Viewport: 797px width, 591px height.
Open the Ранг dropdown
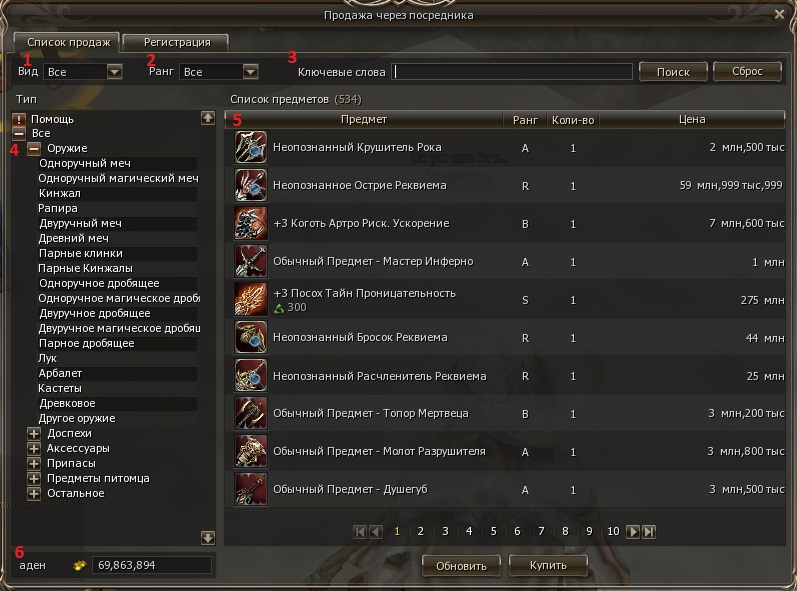click(250, 72)
